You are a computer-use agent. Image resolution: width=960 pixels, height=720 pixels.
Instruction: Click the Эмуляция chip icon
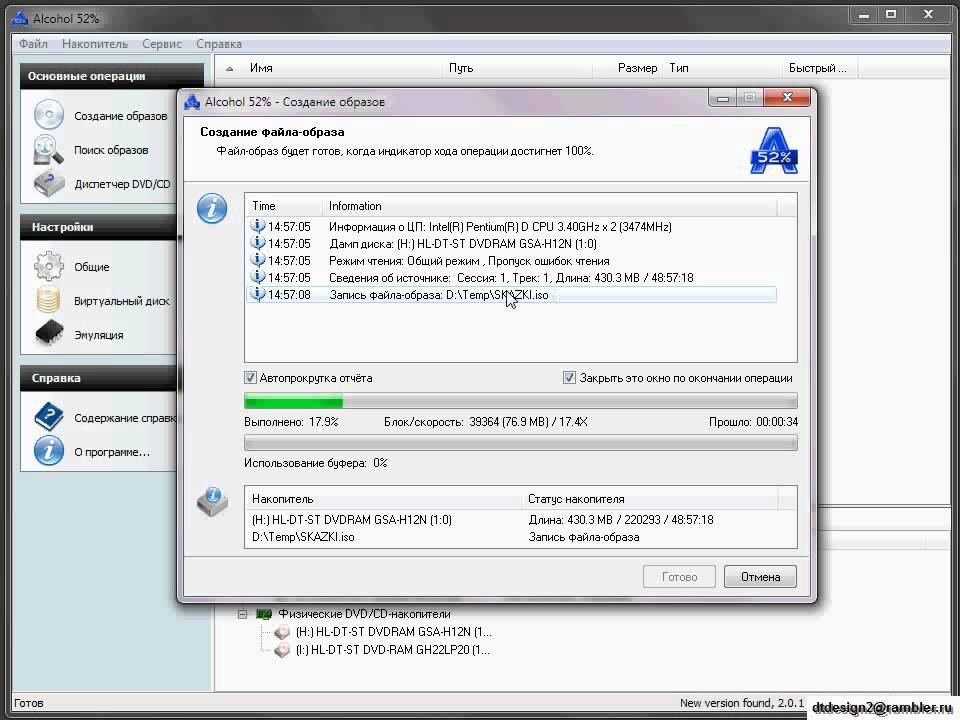coord(49,334)
